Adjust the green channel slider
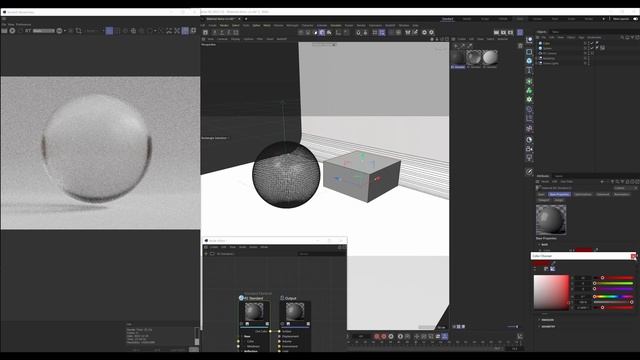This screenshot has height=360, width=640. [x=613, y=283]
